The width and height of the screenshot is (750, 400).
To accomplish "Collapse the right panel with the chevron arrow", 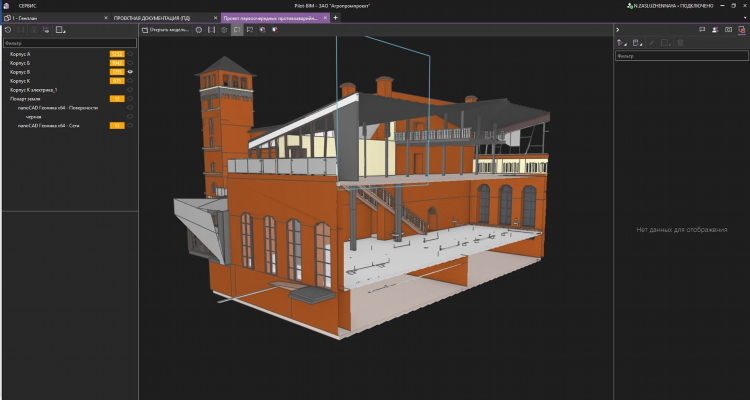I will [618, 30].
